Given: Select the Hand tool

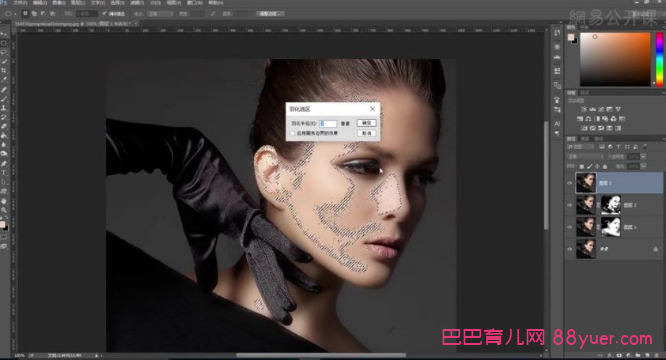Looking at the screenshot, I should [4, 200].
